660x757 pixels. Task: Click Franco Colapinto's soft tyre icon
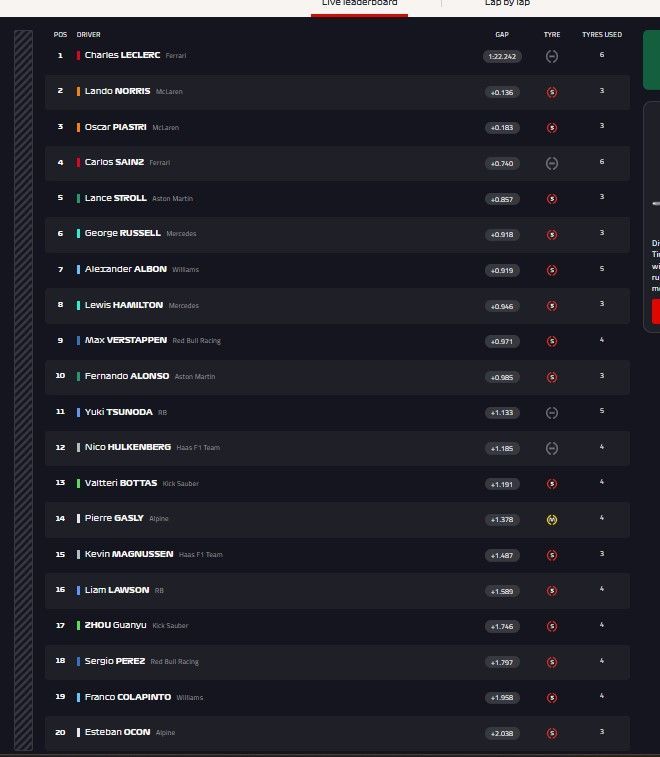pos(552,697)
